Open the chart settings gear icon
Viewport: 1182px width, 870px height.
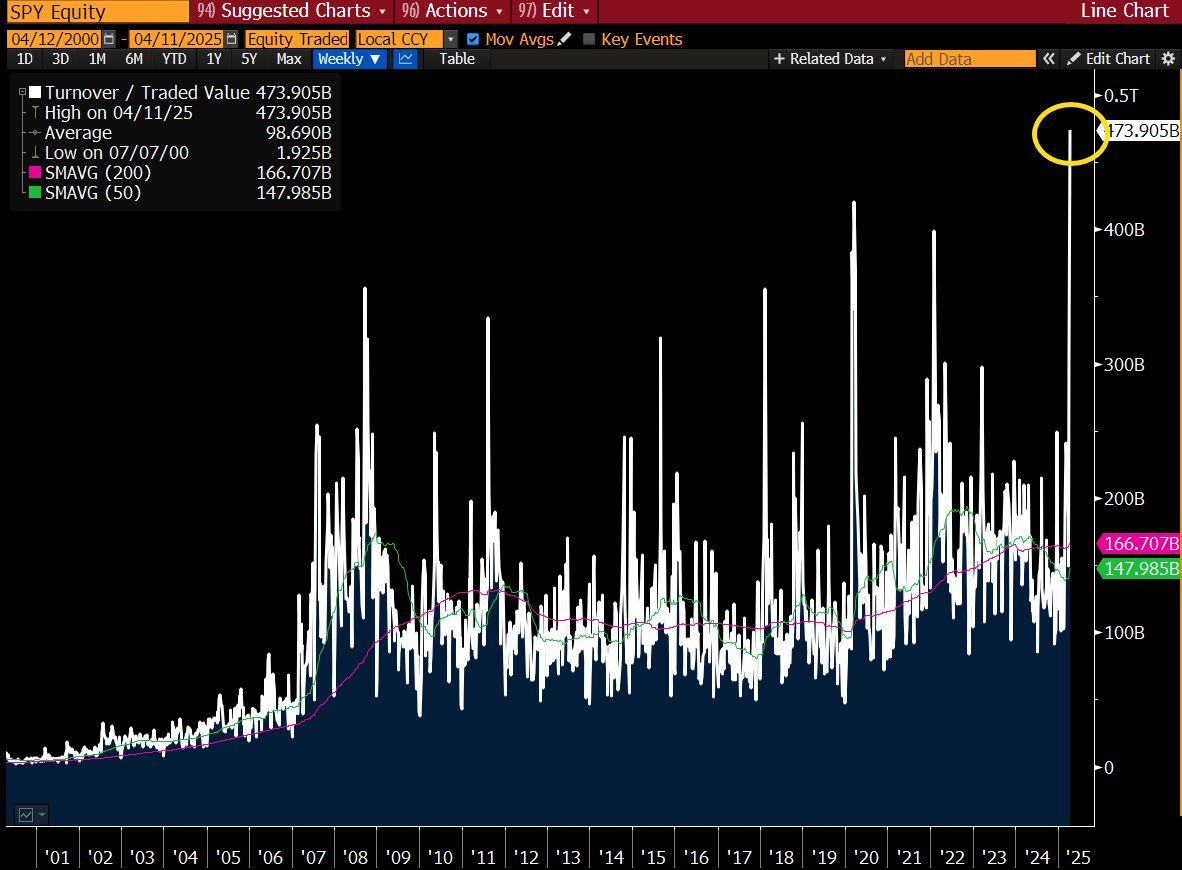click(1168, 59)
